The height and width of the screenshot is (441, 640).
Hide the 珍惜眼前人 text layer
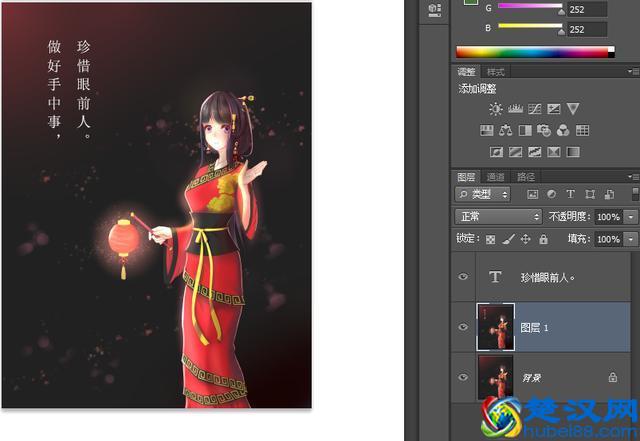(x=462, y=277)
